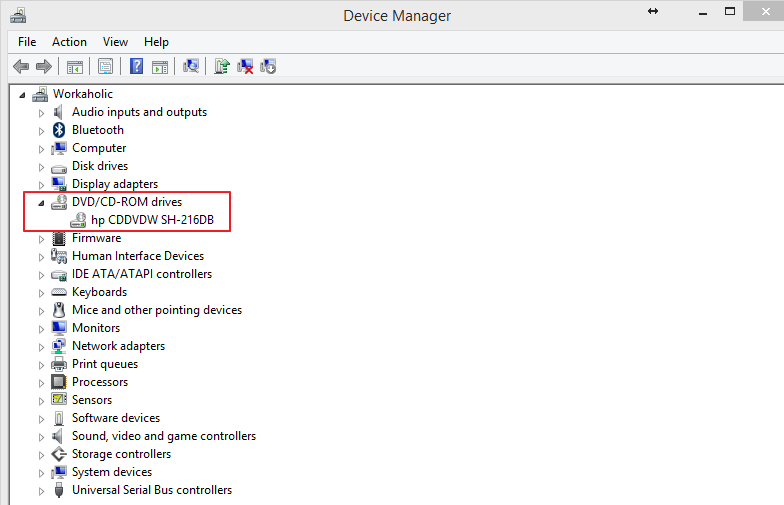The width and height of the screenshot is (784, 505).
Task: Expand Universal Serial Bus controllers
Action: click(x=42, y=491)
